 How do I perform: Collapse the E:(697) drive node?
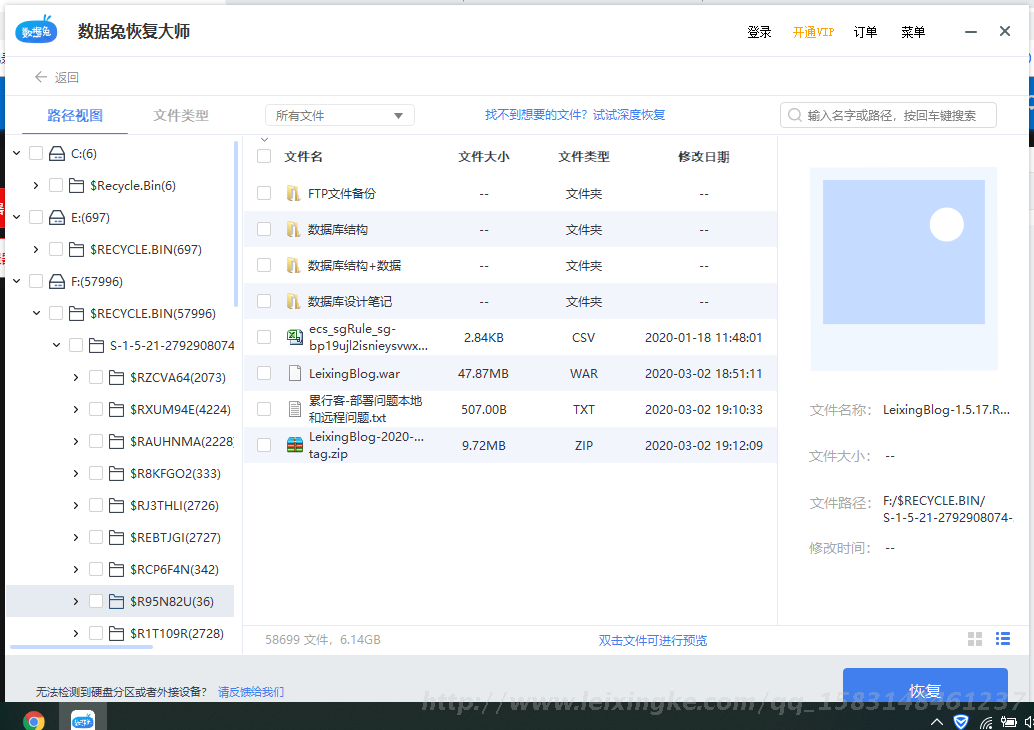point(16,218)
